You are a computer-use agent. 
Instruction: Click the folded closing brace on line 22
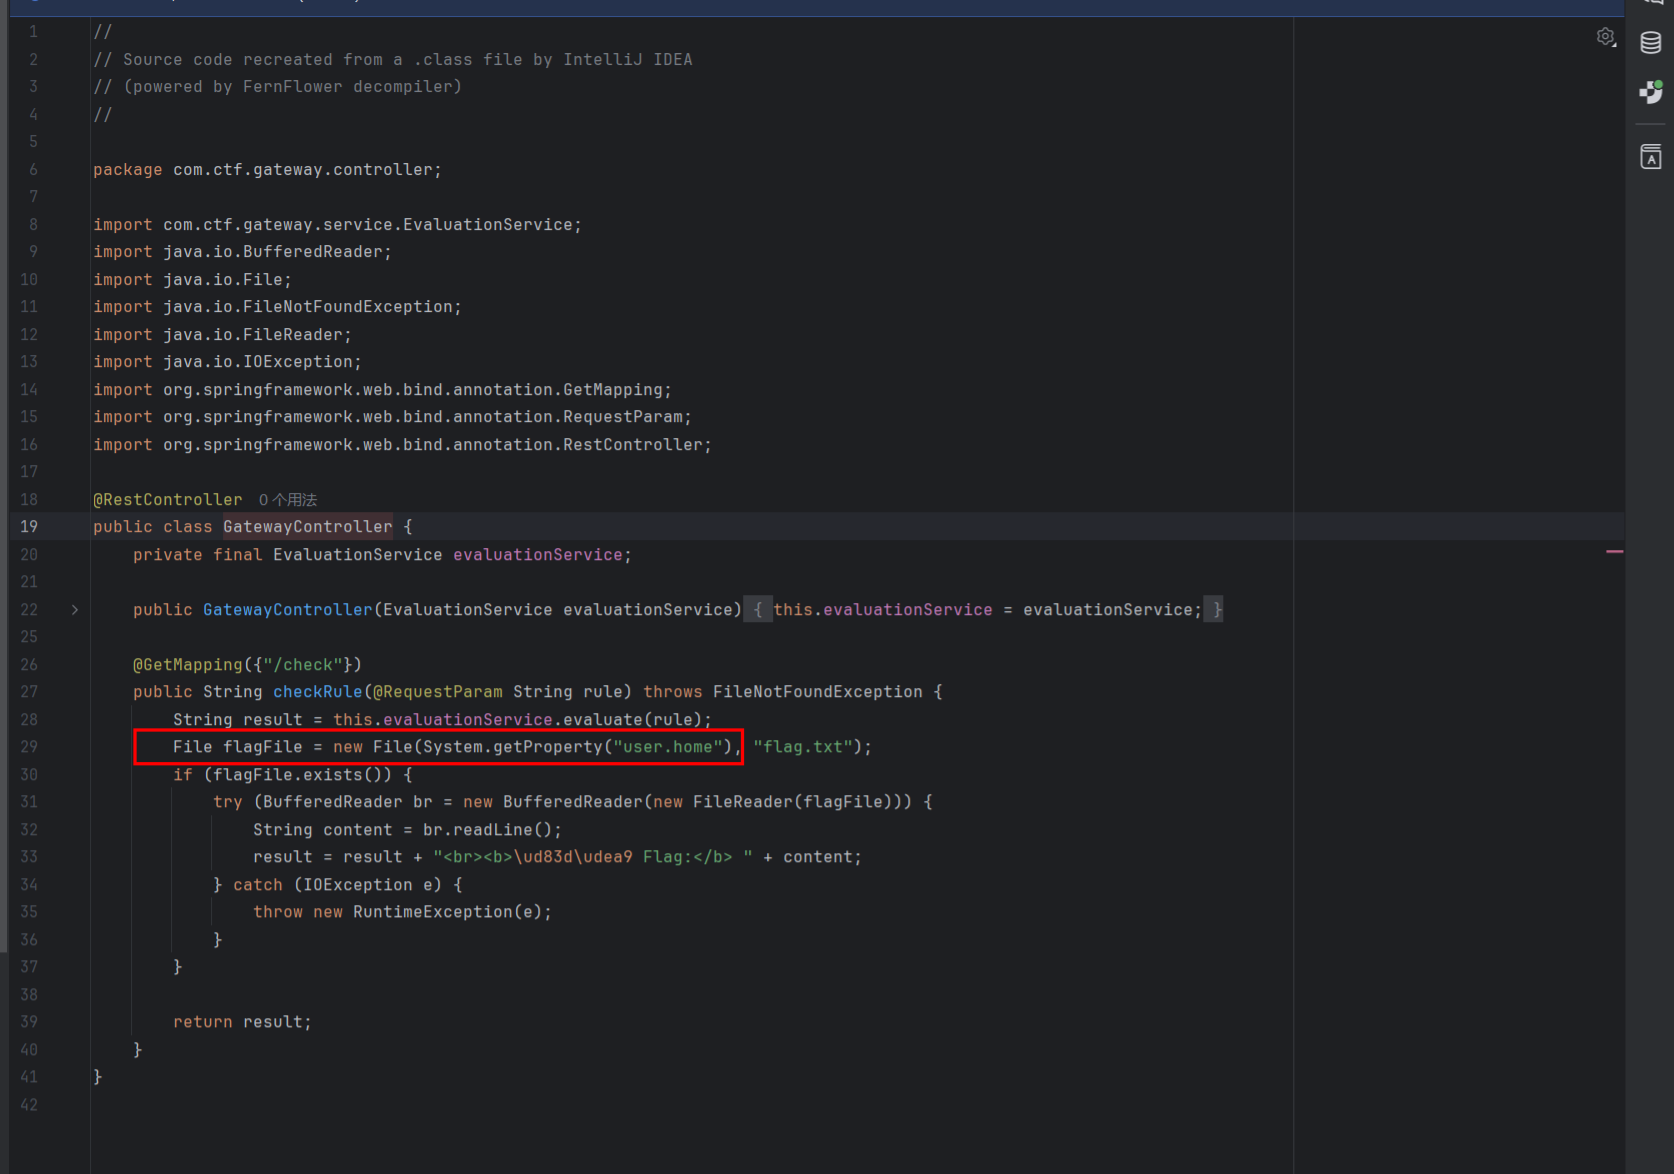pos(1216,610)
